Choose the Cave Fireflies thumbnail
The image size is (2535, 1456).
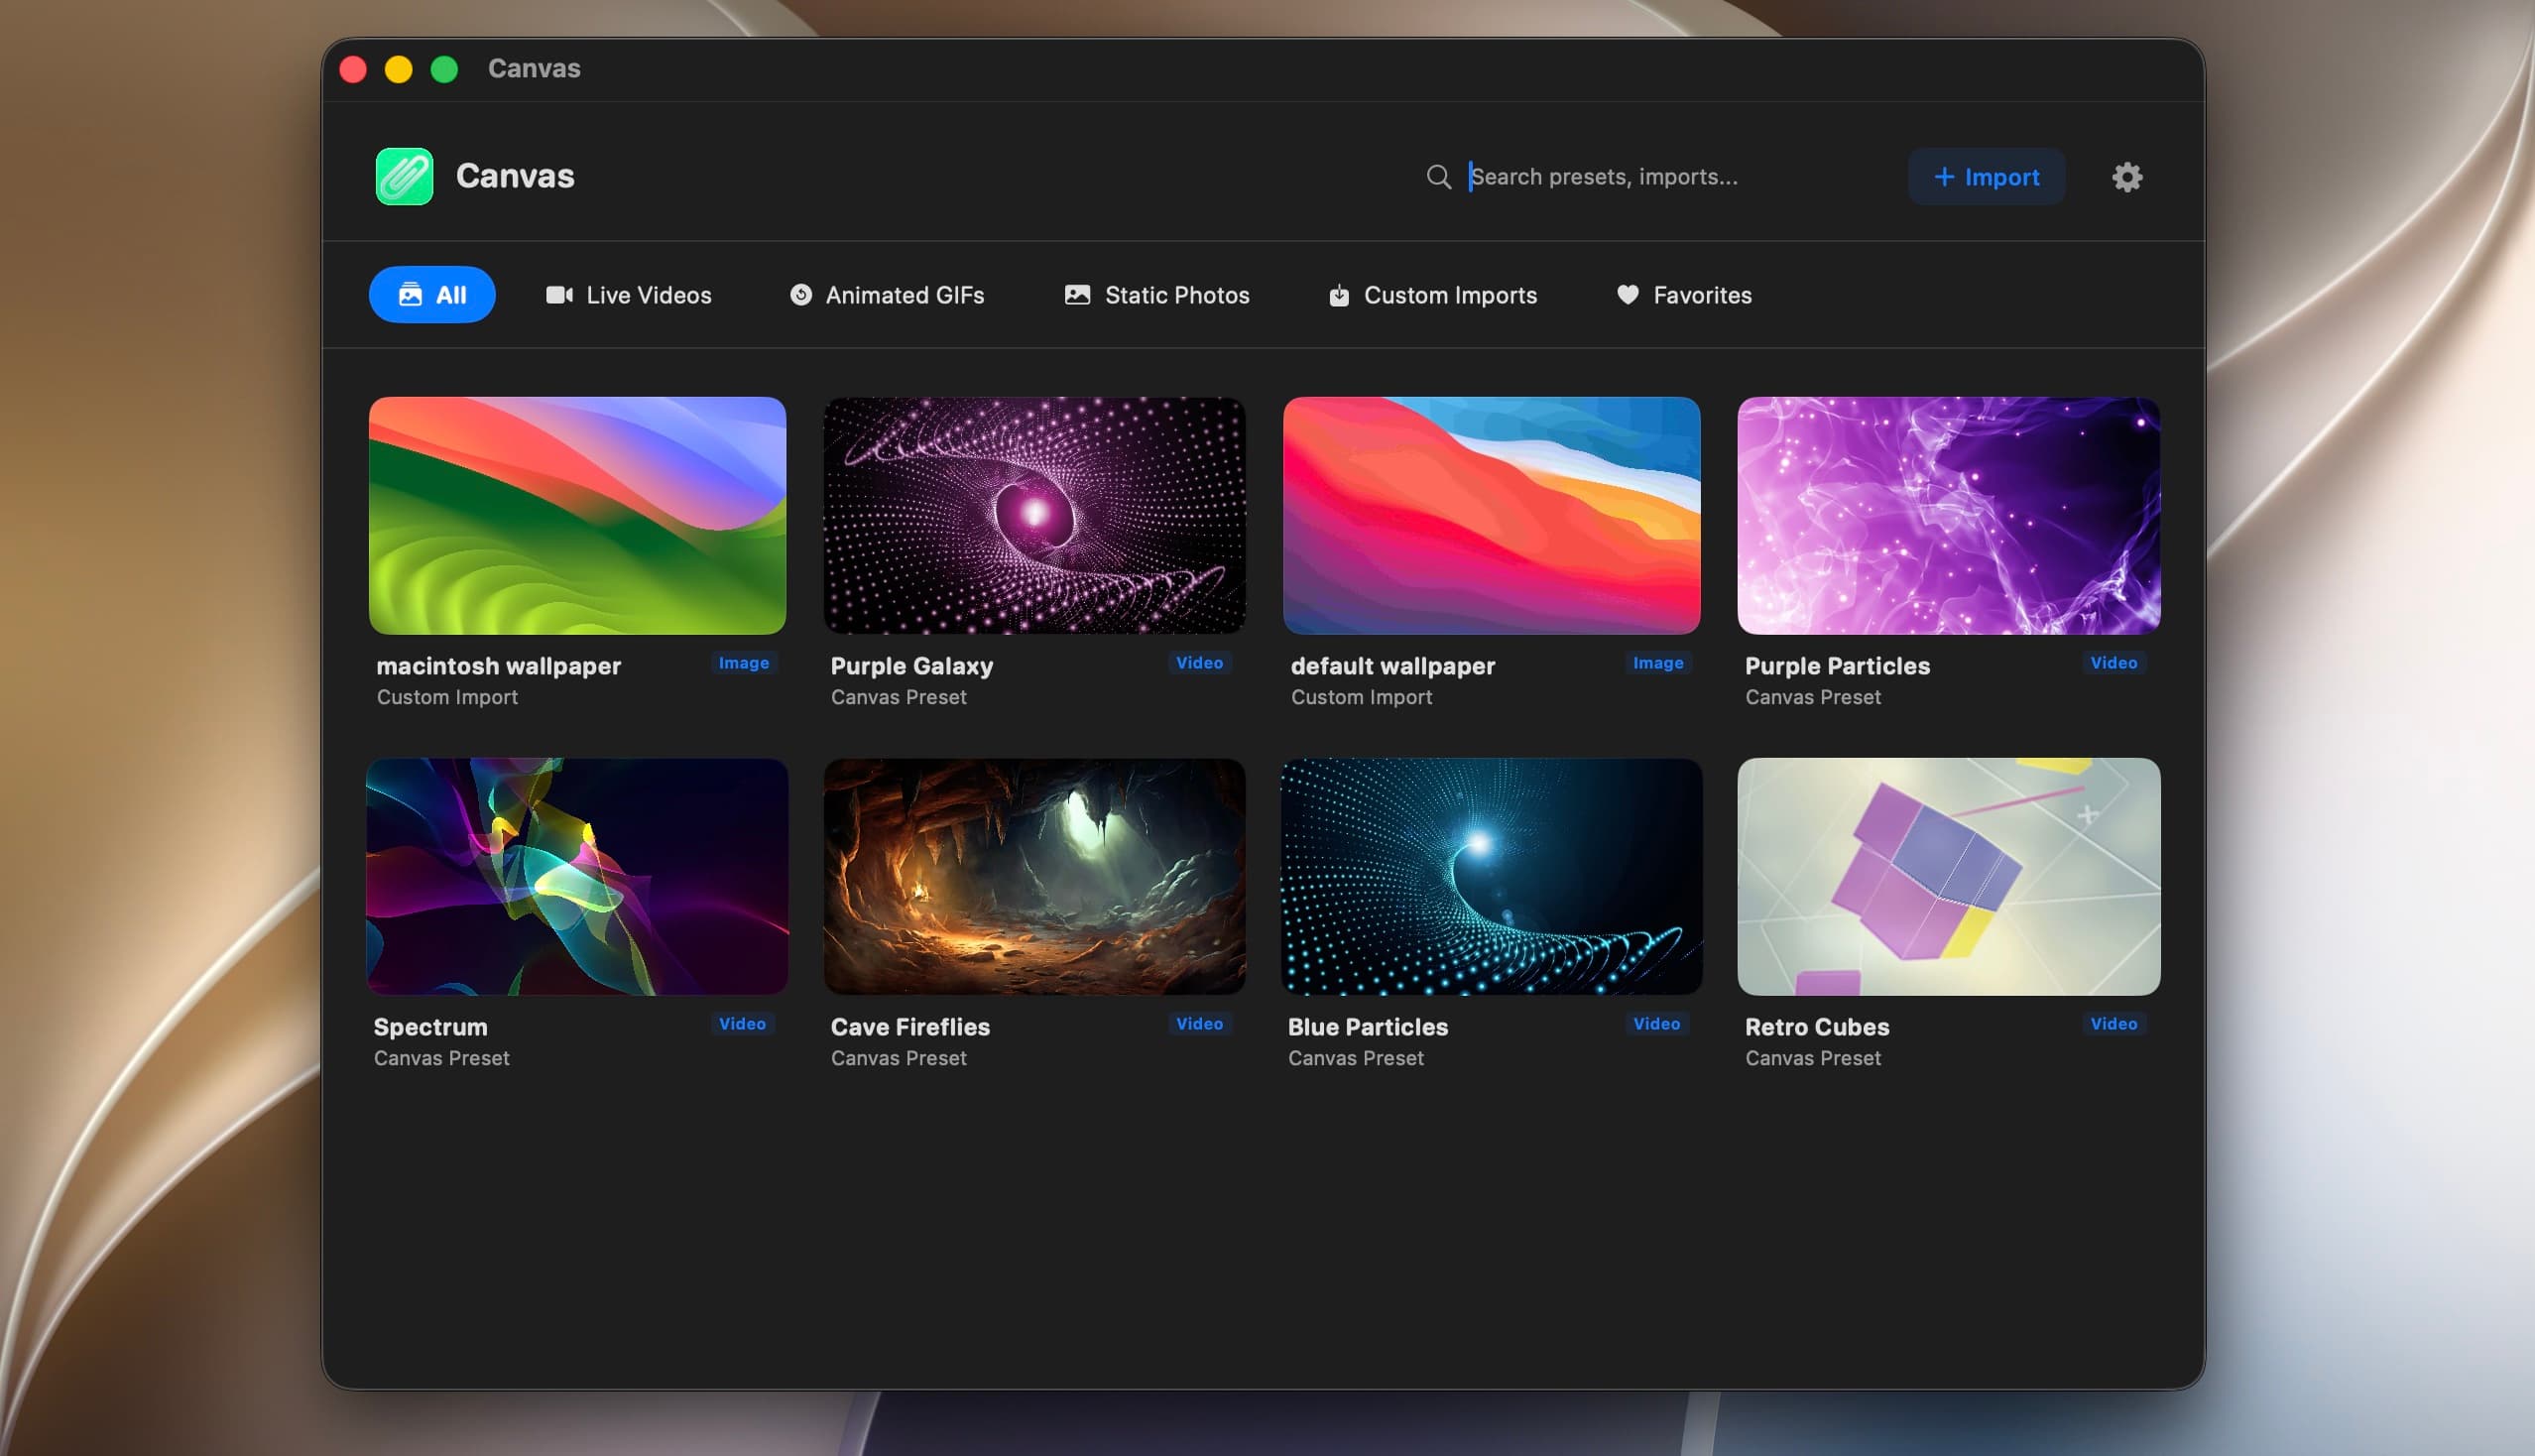click(x=1034, y=877)
